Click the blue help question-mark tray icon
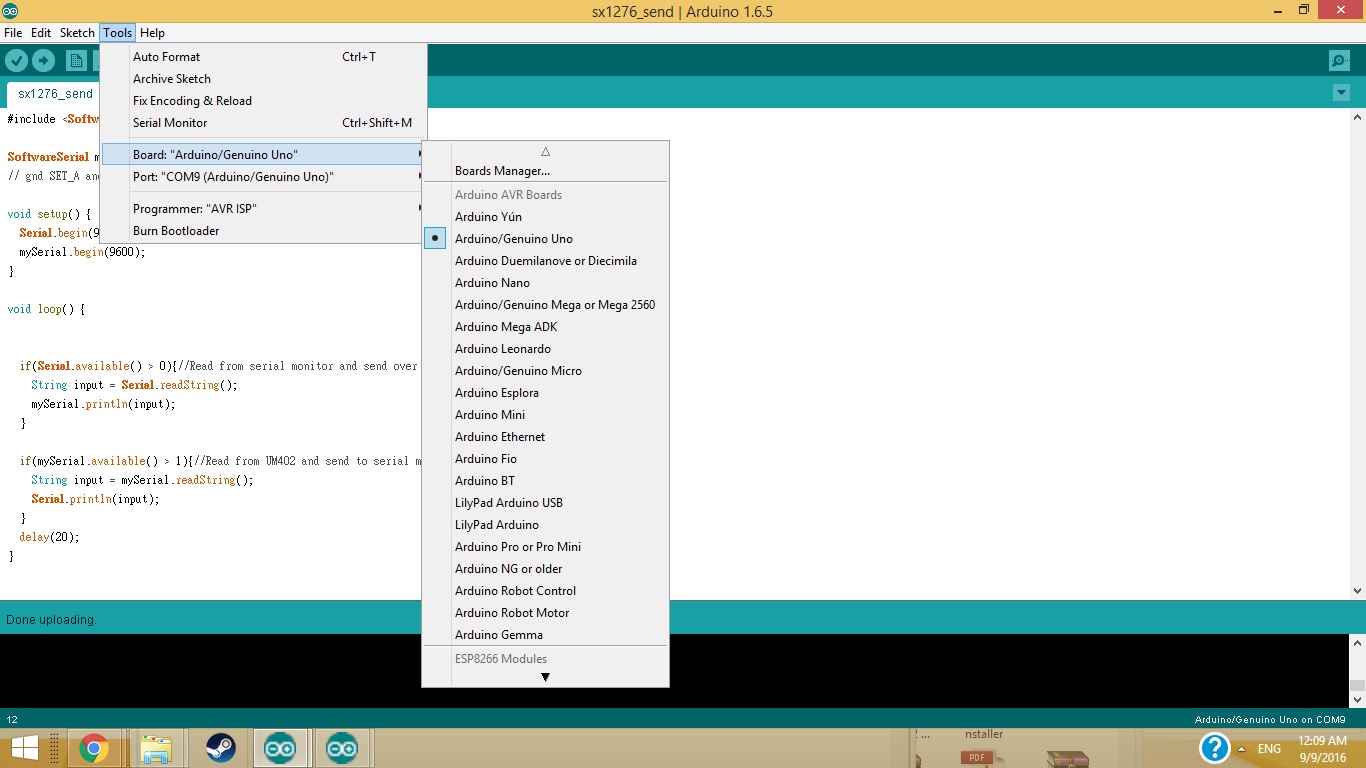The image size is (1366, 768). pyautogui.click(x=1216, y=747)
